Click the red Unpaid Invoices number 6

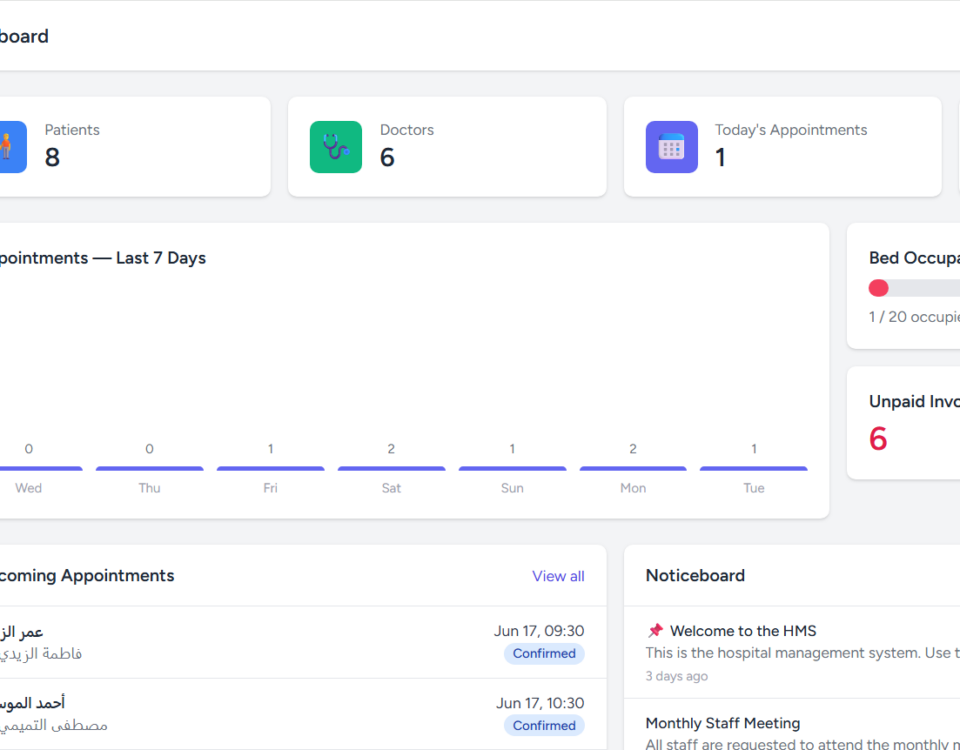pos(878,439)
